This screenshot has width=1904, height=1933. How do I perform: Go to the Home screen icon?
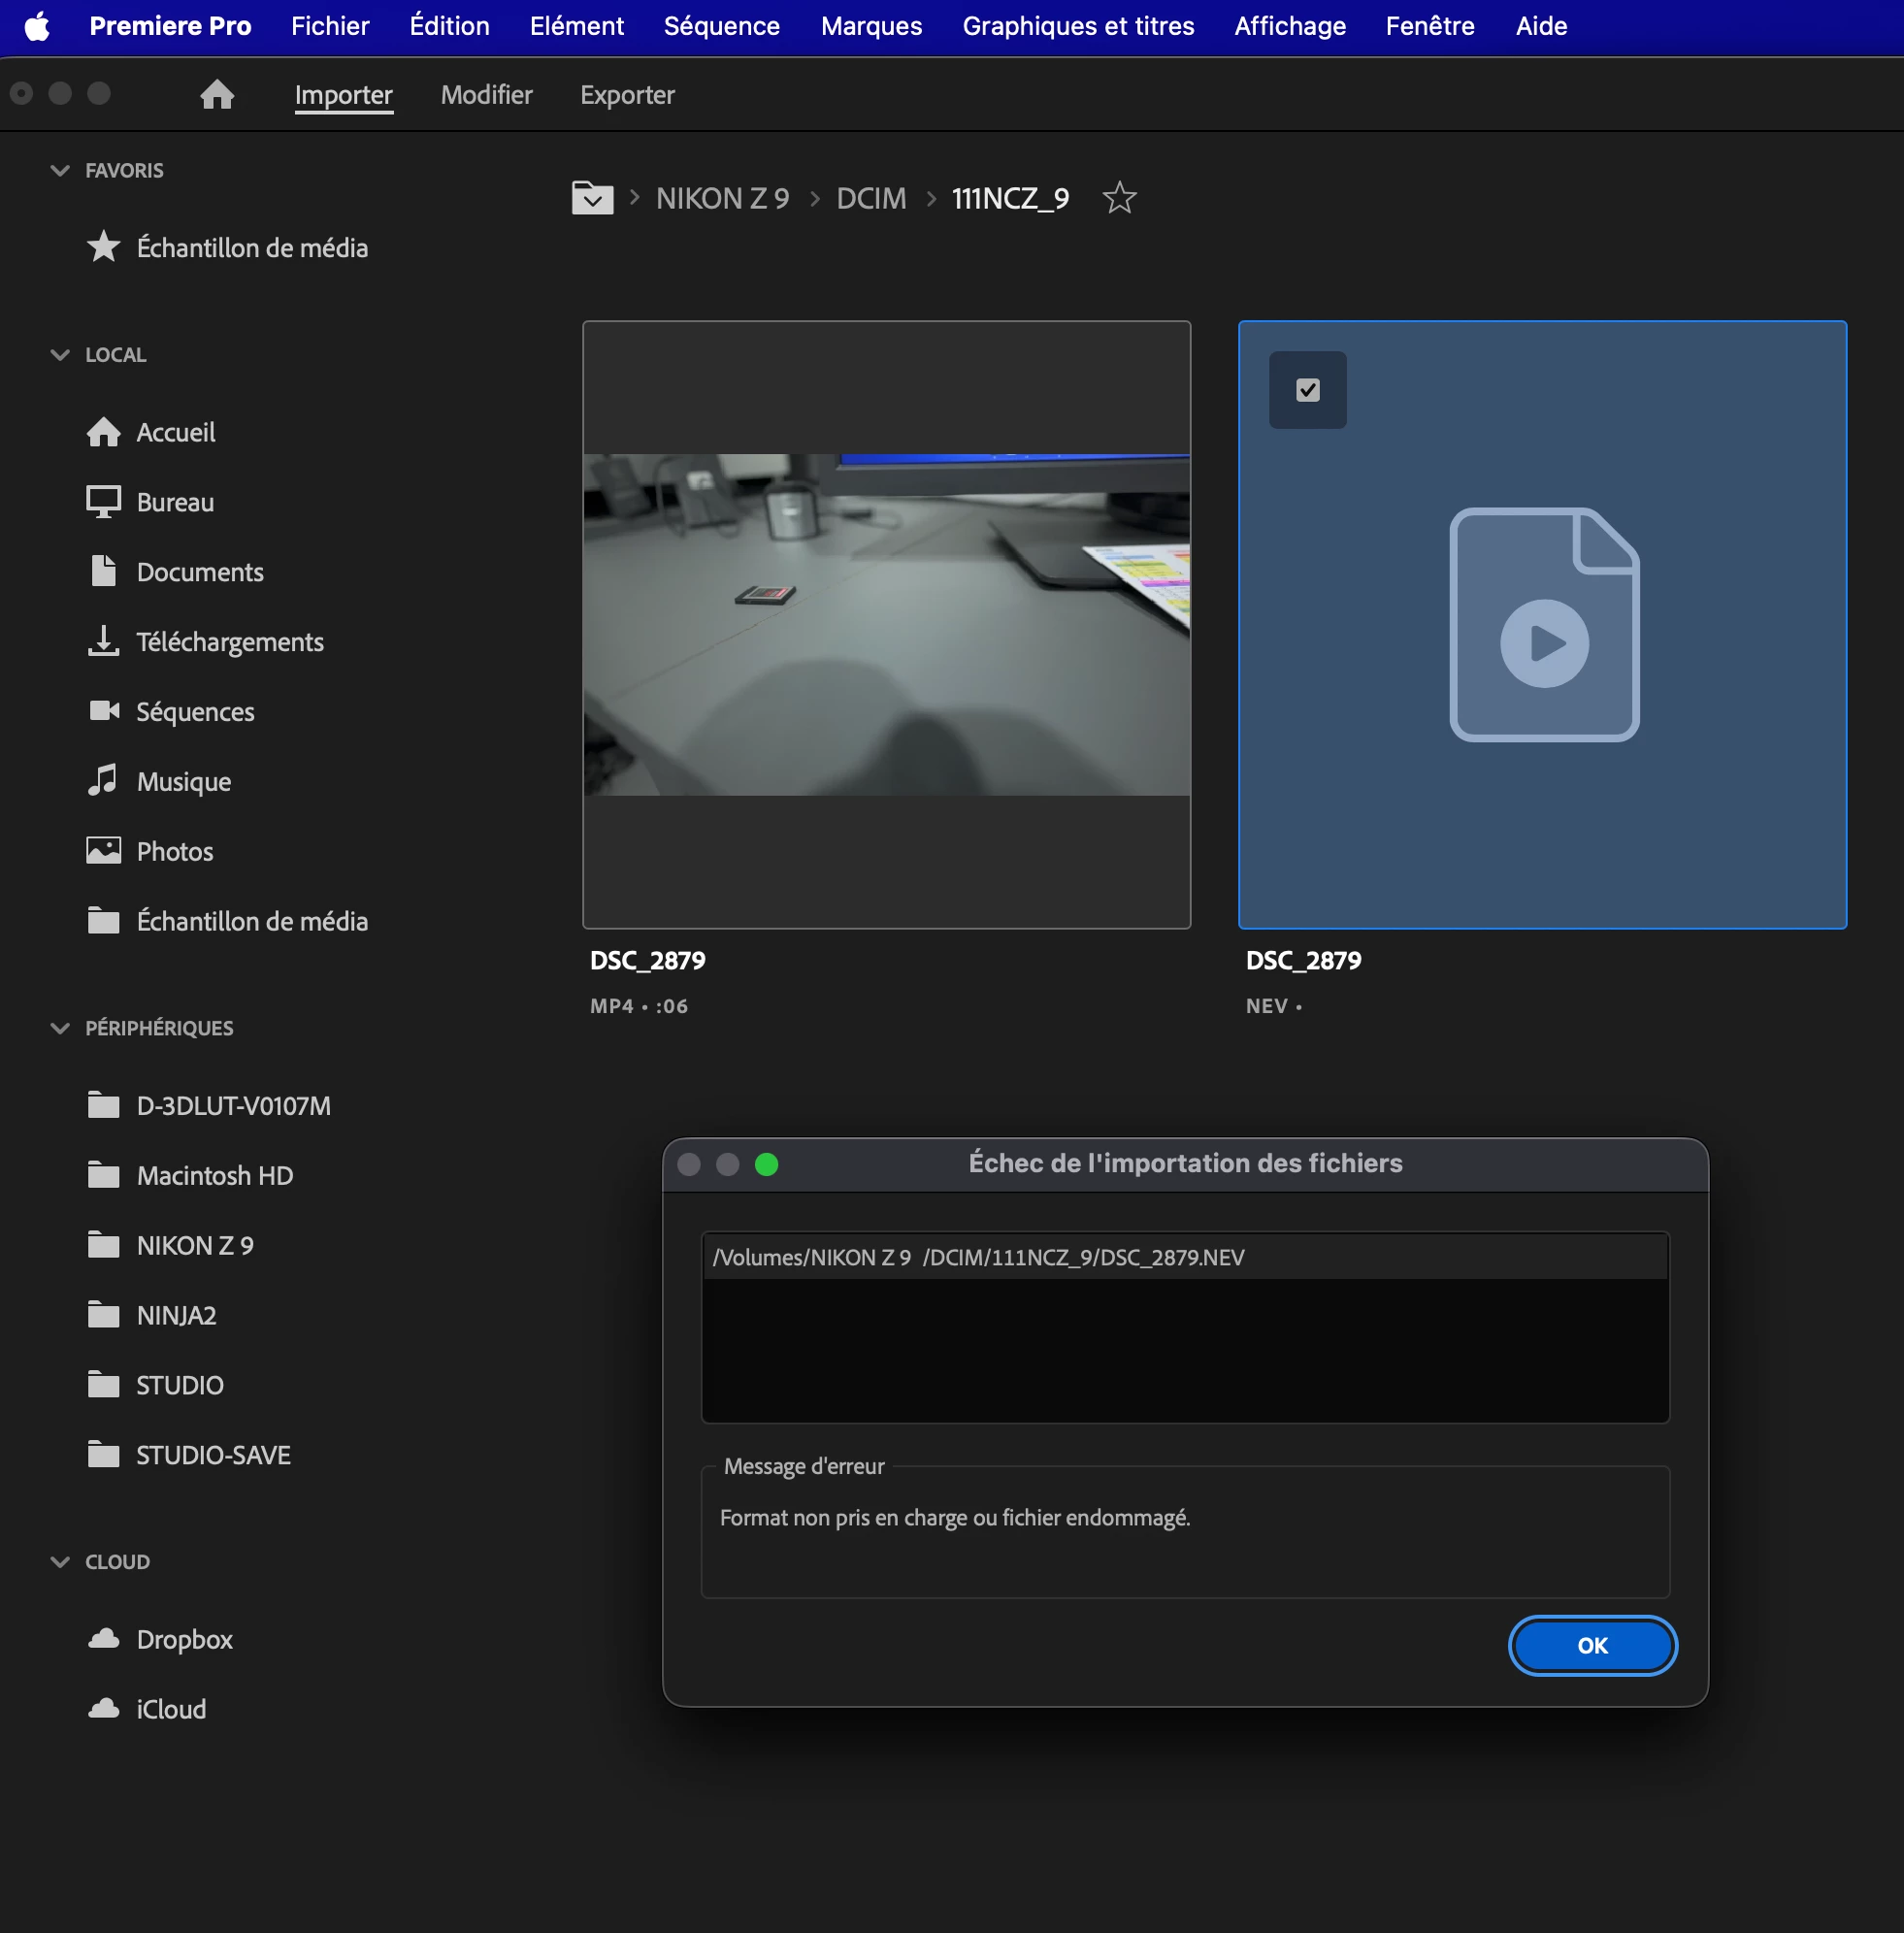(217, 95)
